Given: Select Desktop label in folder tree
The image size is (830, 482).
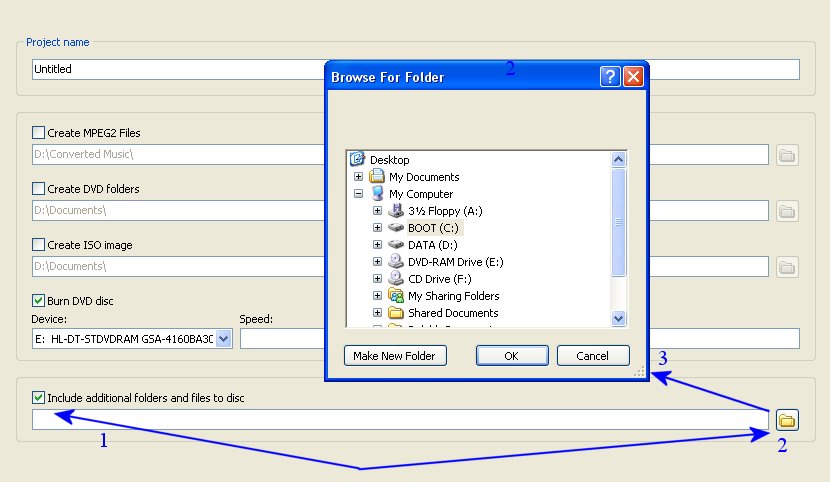Looking at the screenshot, I should pyautogui.click(x=390, y=160).
